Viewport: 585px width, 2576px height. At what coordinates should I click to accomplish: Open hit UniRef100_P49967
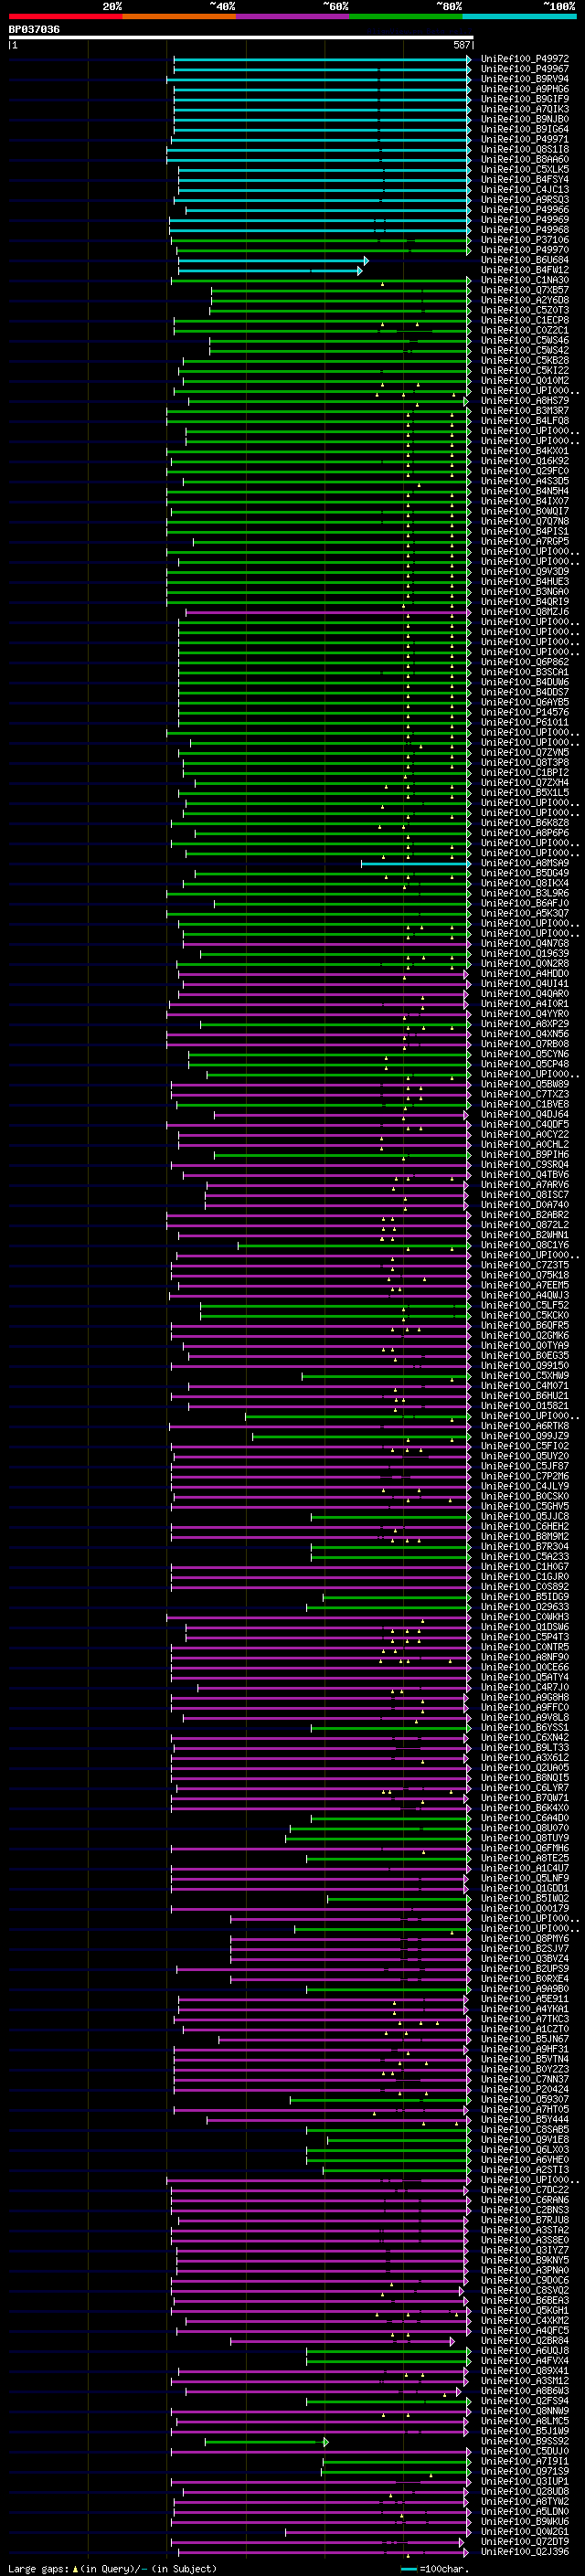[x=524, y=69]
